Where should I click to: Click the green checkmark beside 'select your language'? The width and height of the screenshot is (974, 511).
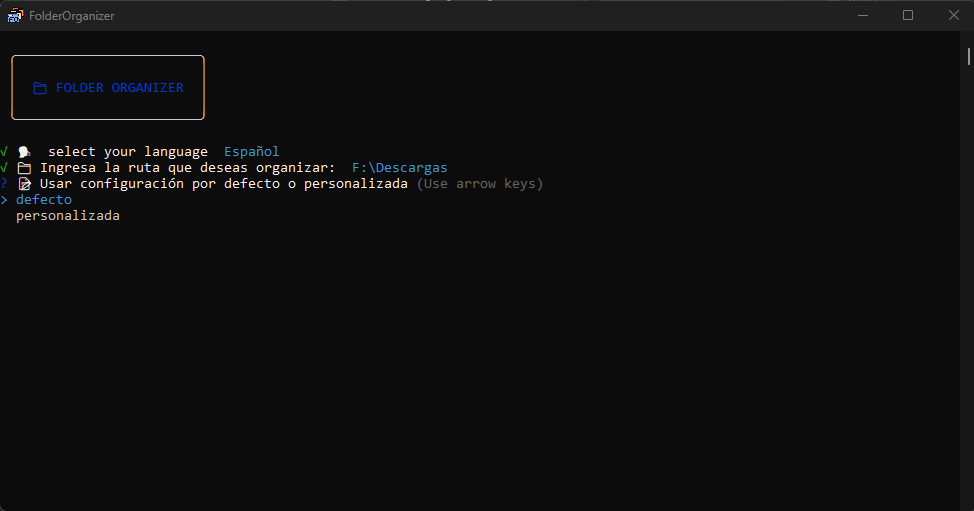[x=4, y=151]
